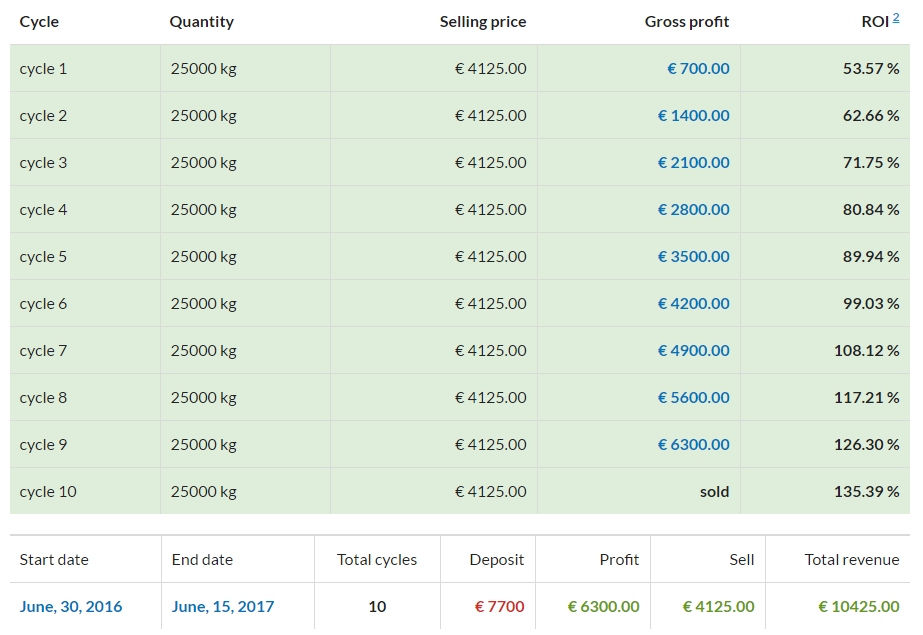
Task: Click cycle 4 gross profit € 2800.00
Action: point(693,210)
